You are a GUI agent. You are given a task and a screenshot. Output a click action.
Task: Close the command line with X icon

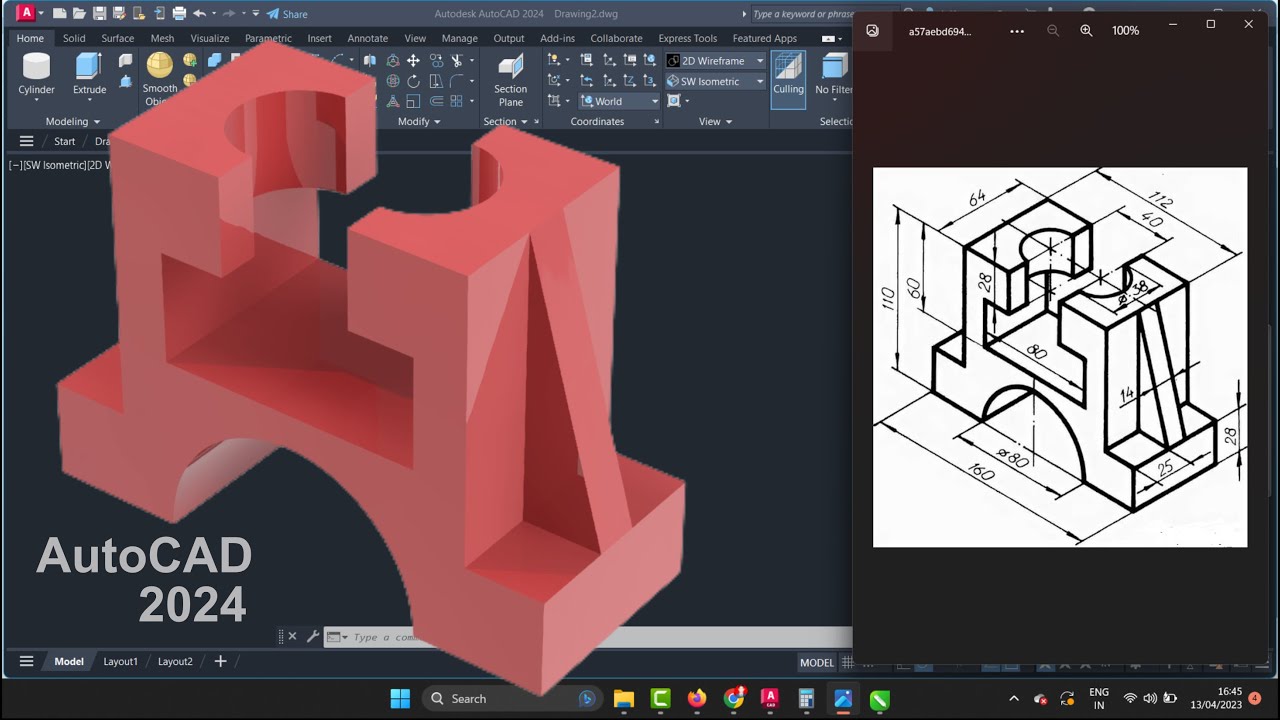[292, 636]
